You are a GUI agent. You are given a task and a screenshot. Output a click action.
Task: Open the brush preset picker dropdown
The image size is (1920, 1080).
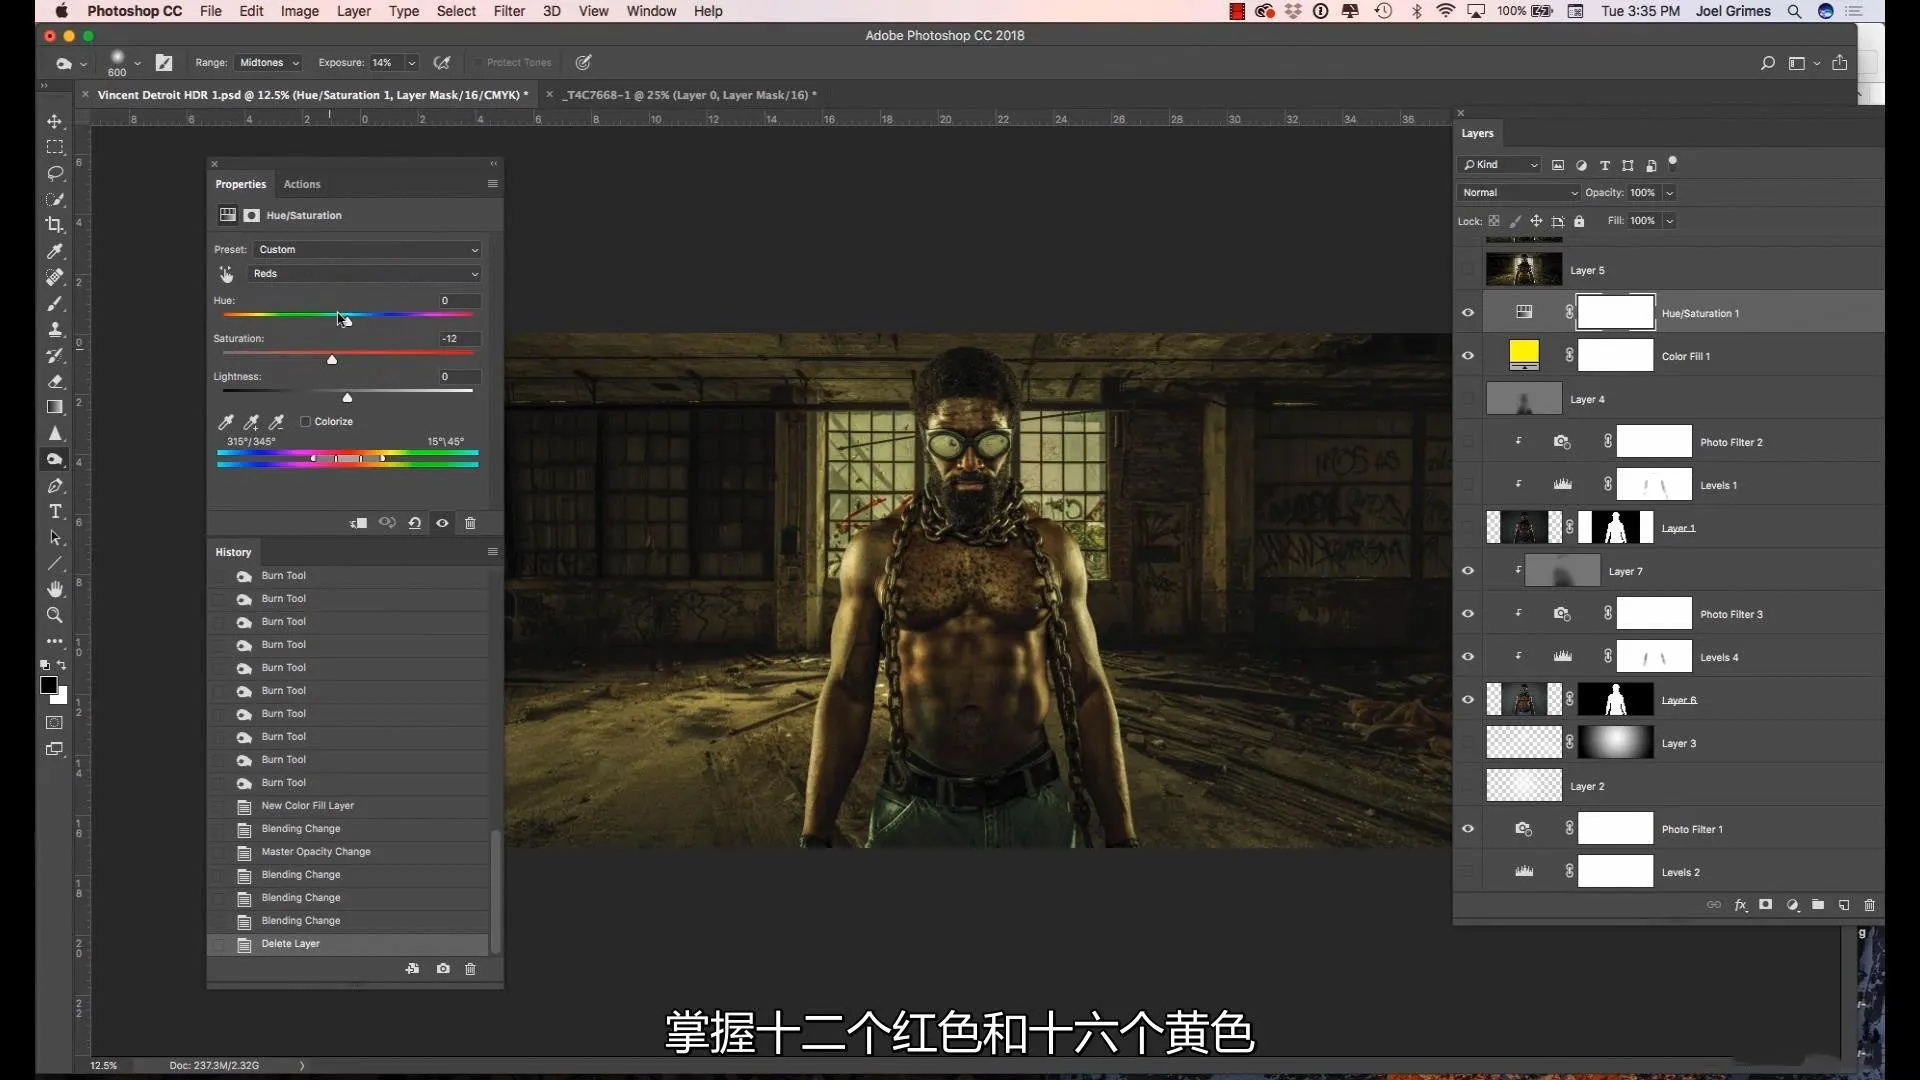pos(137,63)
